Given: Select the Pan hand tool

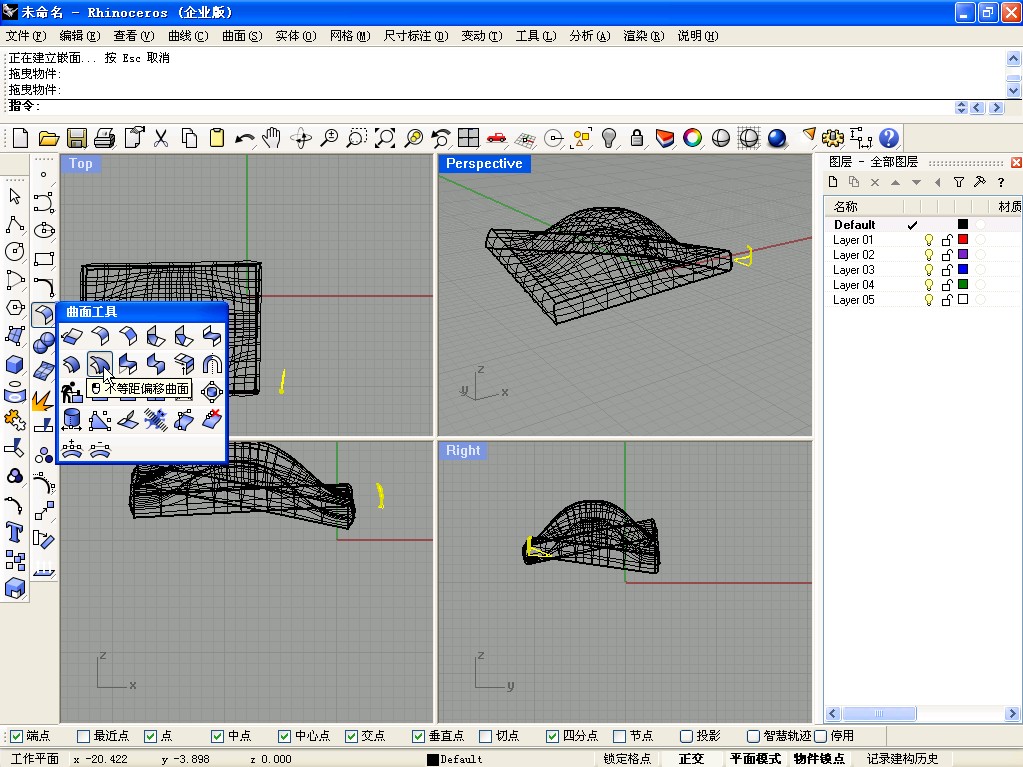Looking at the screenshot, I should 271,138.
